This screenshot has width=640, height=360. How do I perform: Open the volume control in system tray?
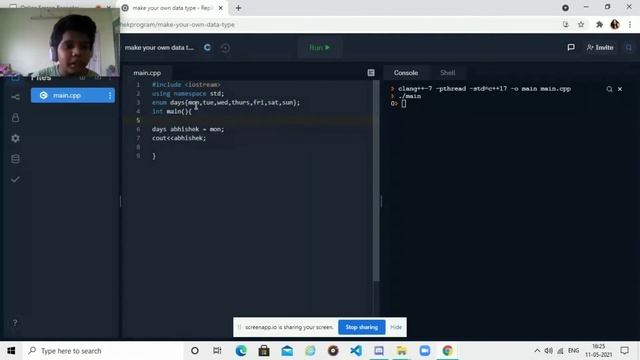[x=549, y=351]
